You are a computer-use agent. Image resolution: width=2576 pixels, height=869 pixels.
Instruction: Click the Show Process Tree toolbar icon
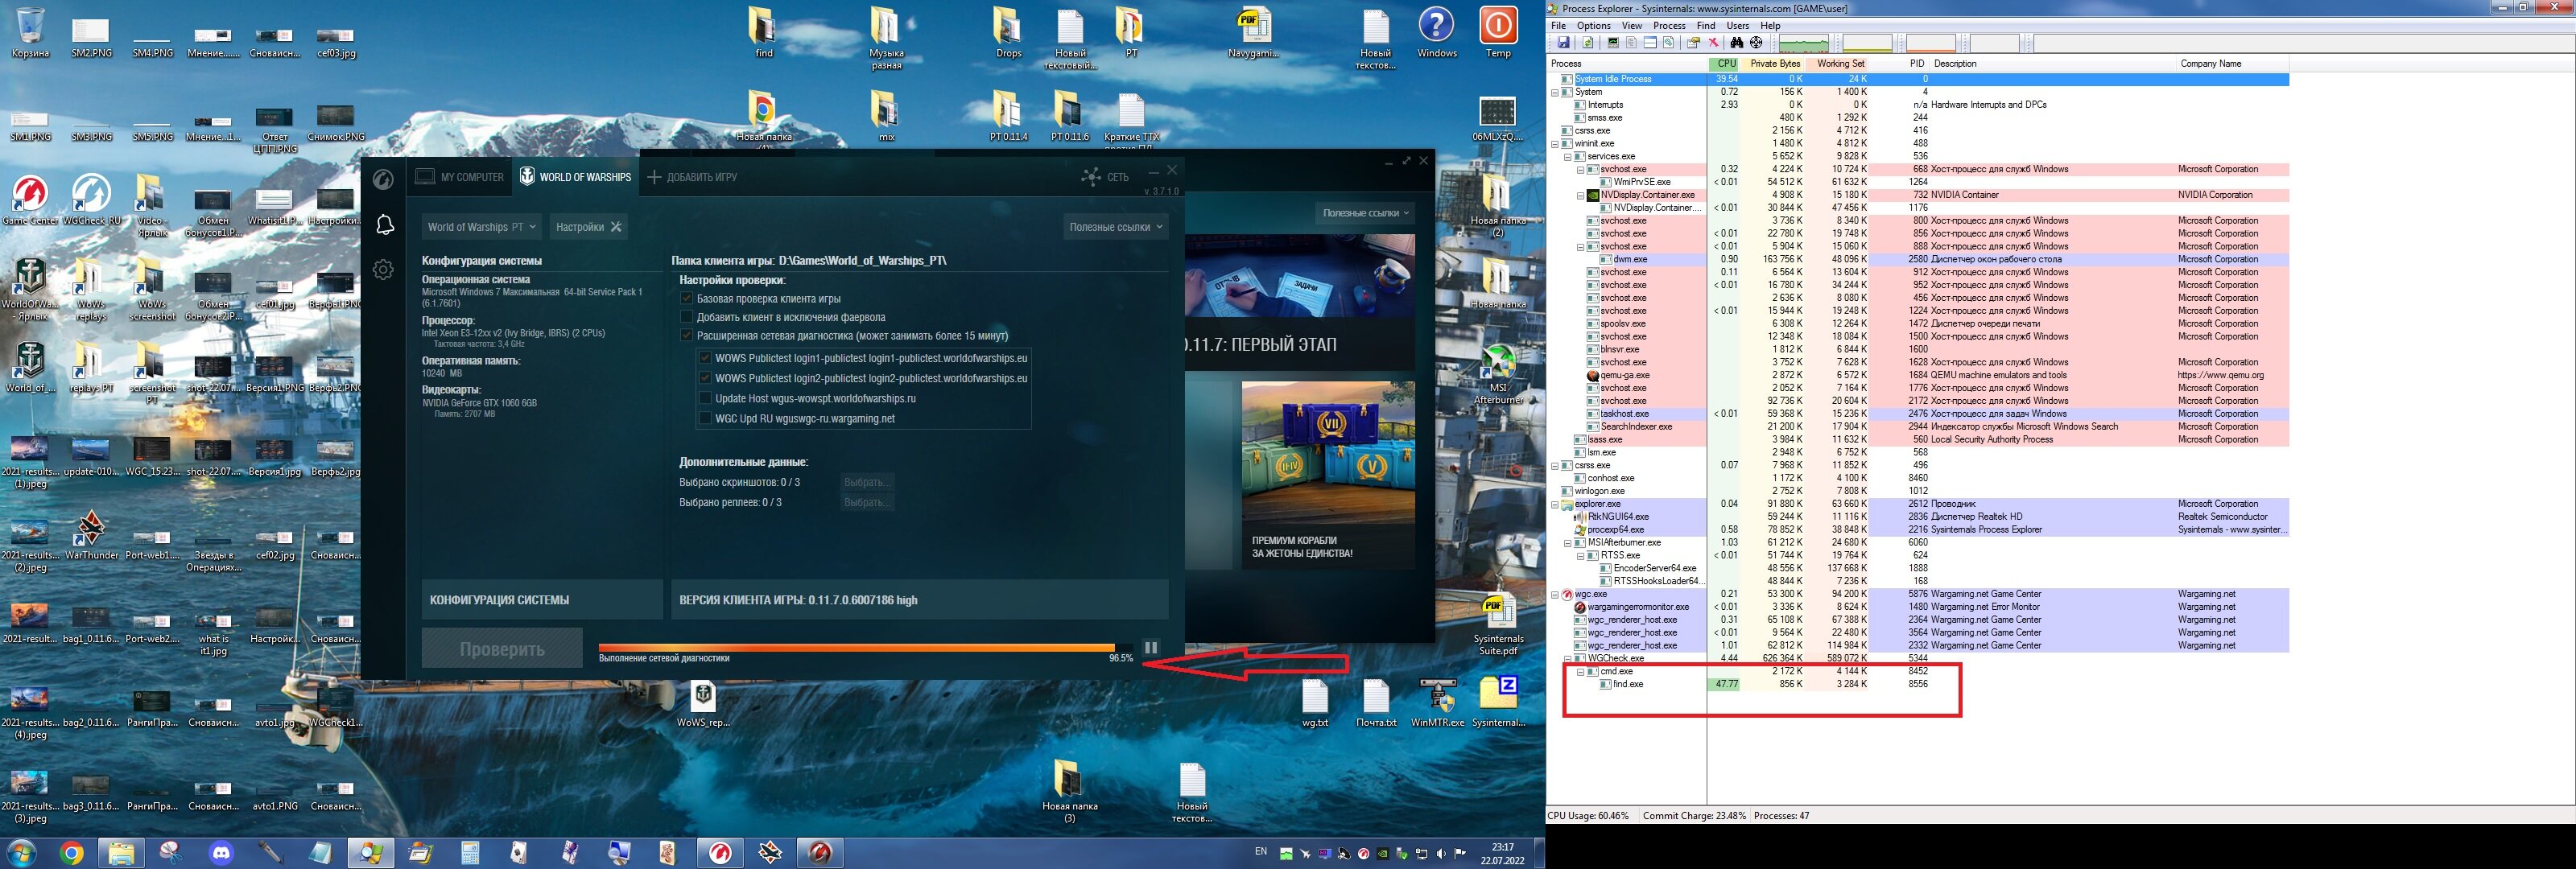[1632, 43]
